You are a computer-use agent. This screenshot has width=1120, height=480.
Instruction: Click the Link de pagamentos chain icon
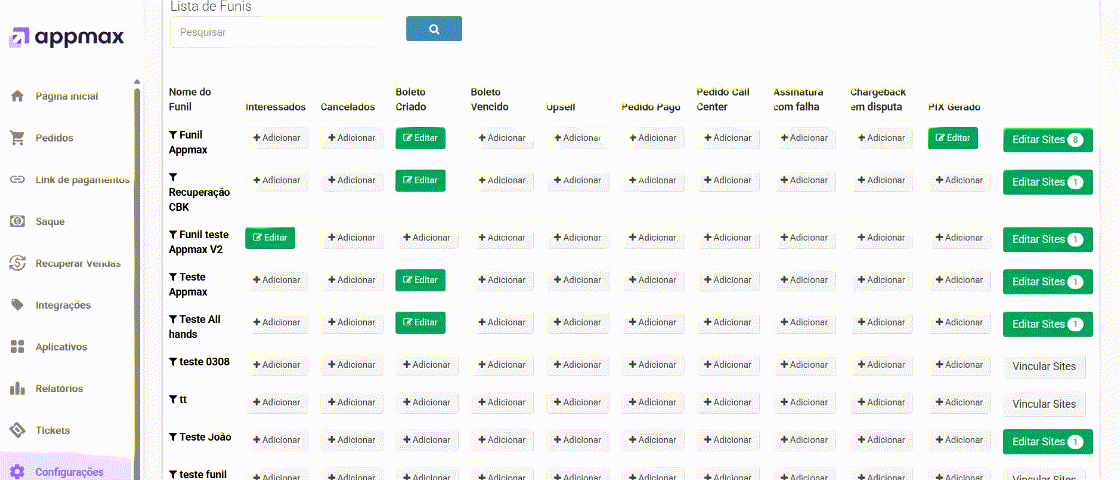click(17, 180)
